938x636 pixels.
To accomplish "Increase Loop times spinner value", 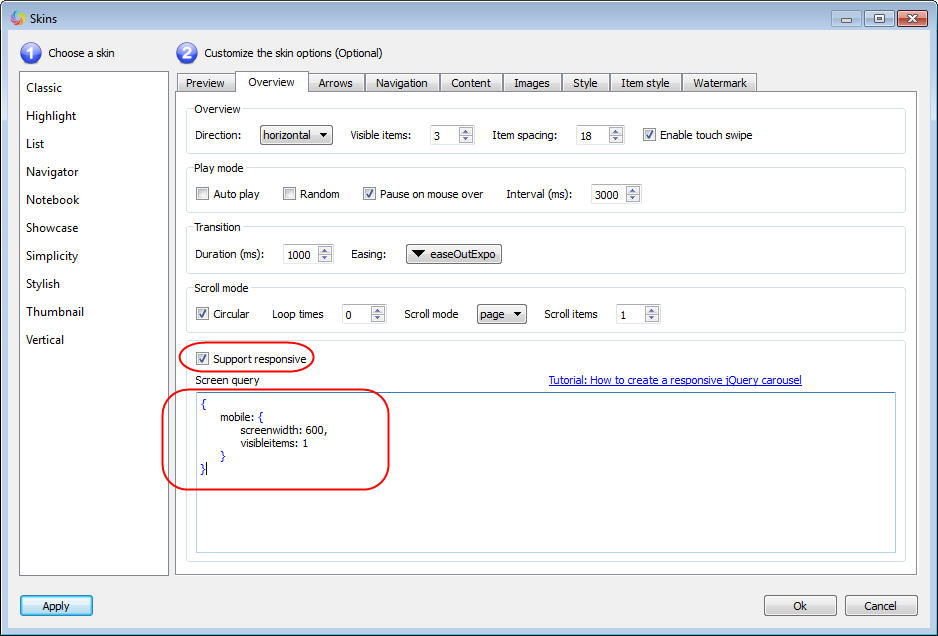I will pos(377,309).
